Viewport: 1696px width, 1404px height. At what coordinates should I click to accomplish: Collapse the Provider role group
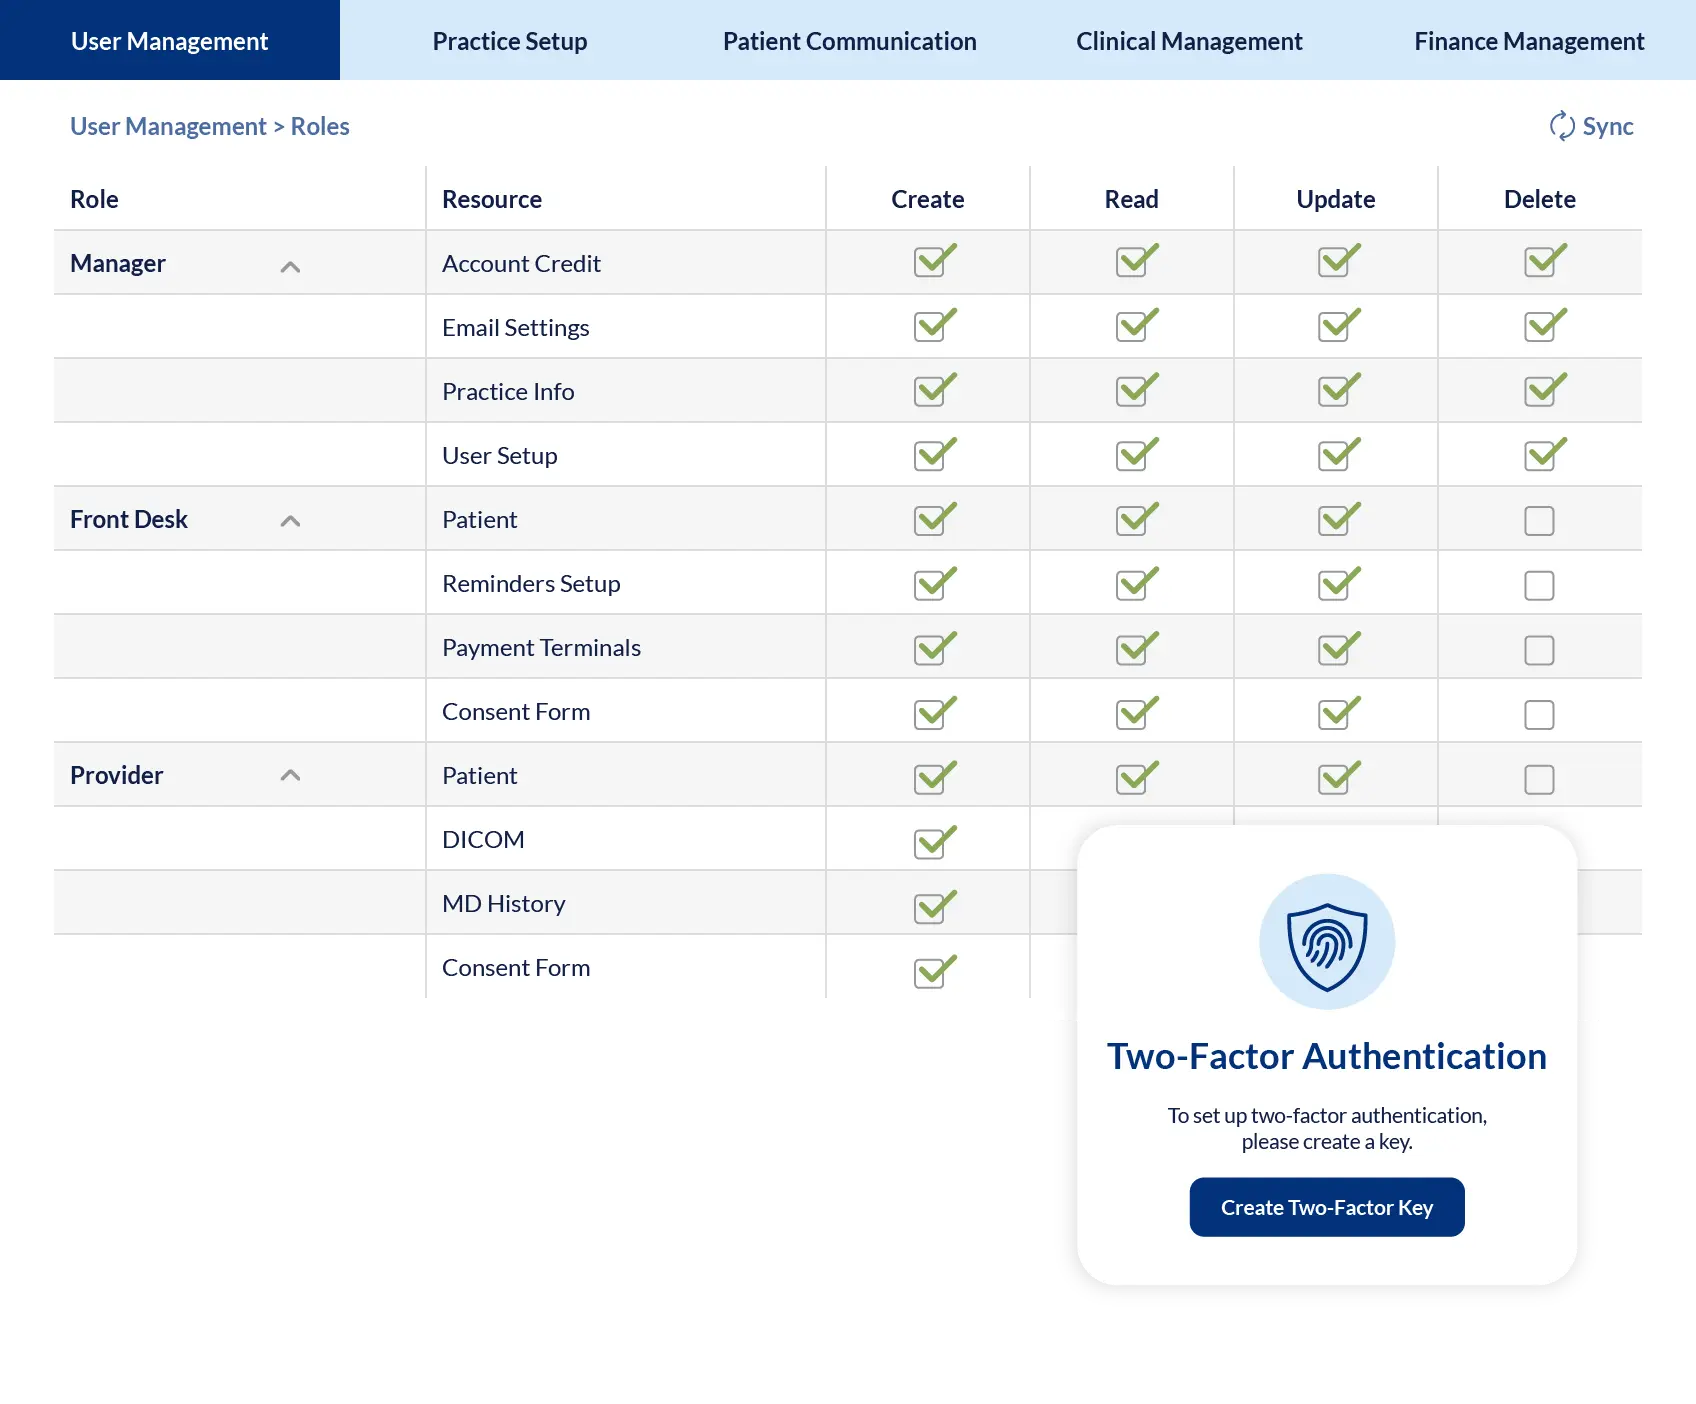coord(290,775)
